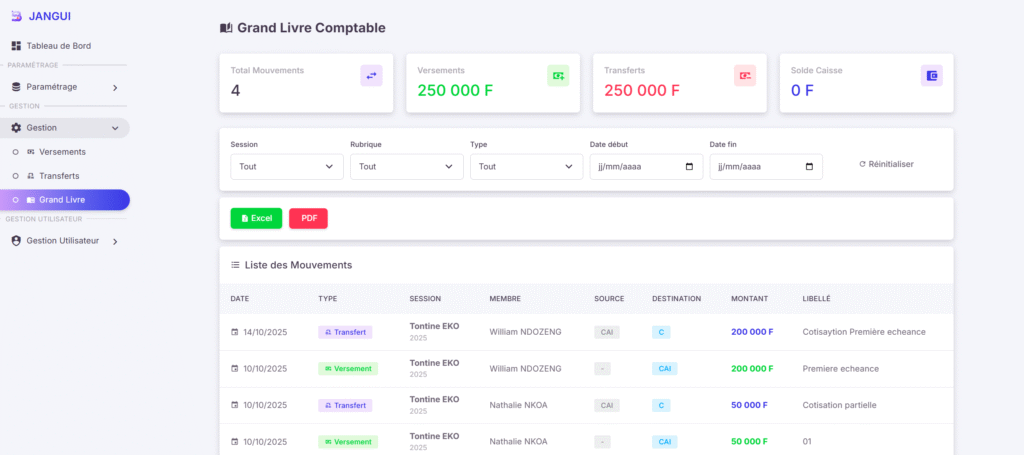Export the list with Excel button
Image resolution: width=1024 pixels, height=455 pixels.
tap(256, 218)
